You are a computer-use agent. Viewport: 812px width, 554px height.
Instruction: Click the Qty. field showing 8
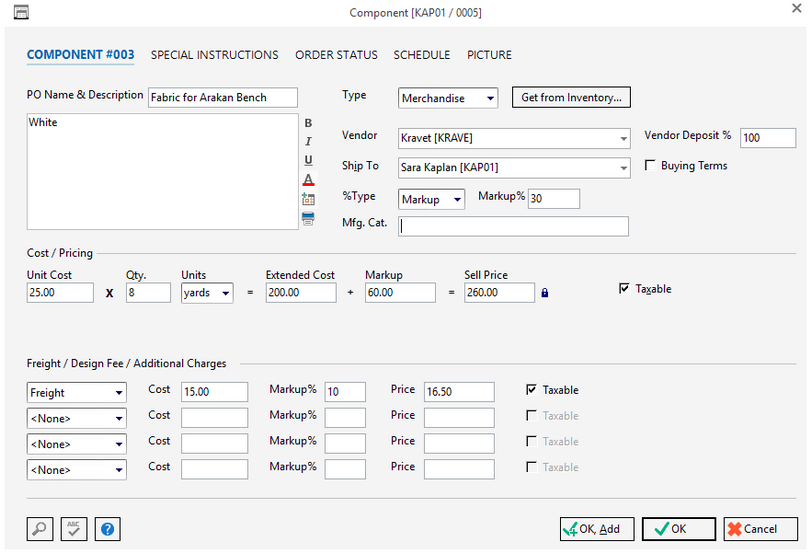(148, 293)
